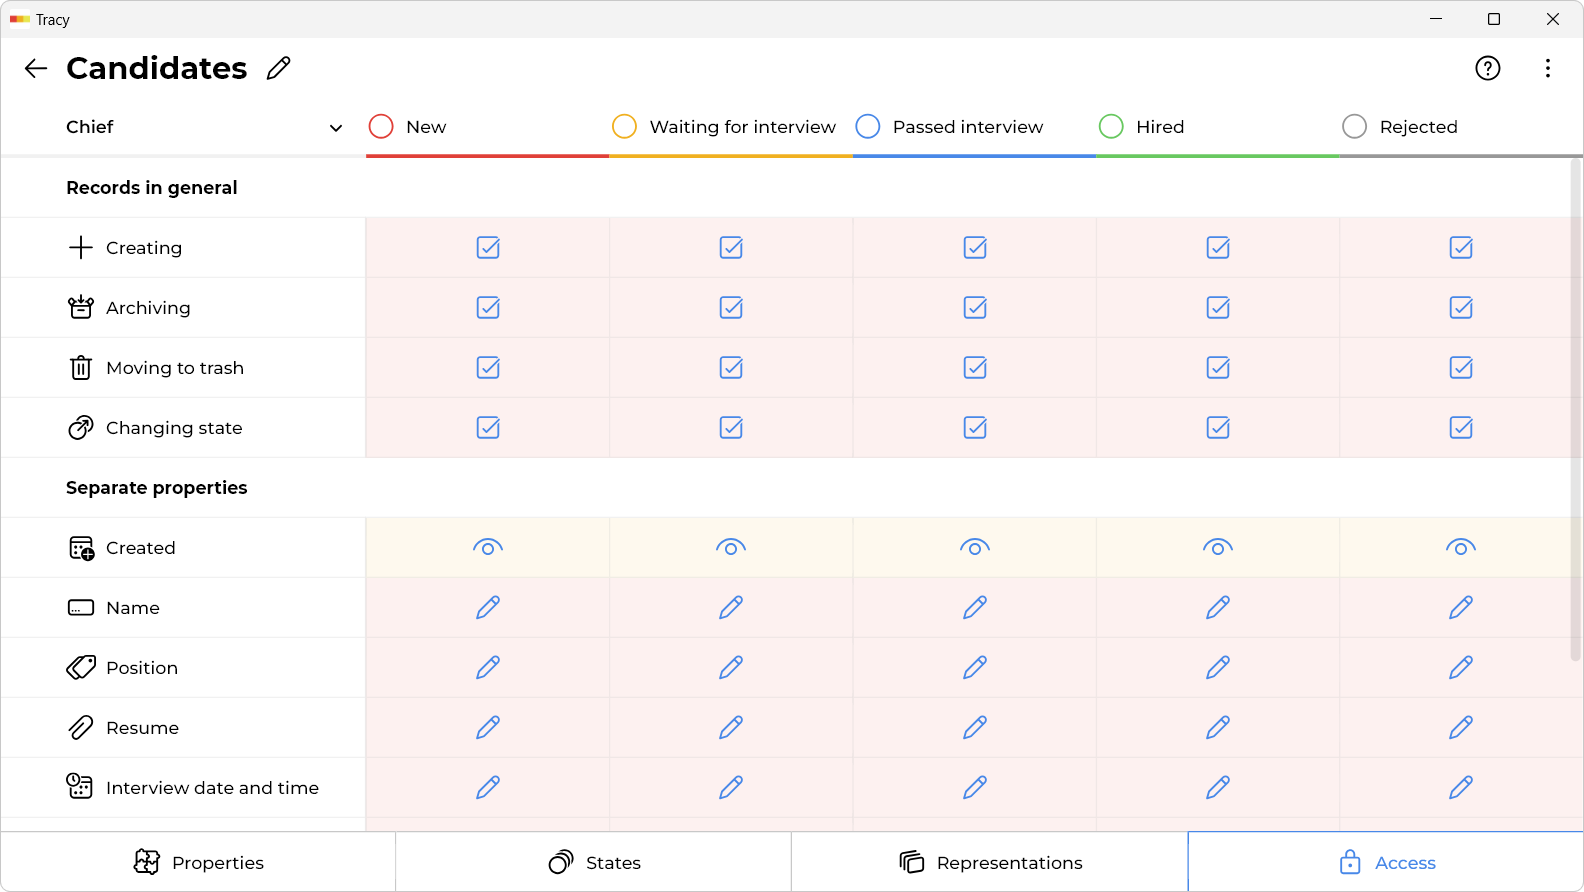Click the vertical scrollbar thumb
This screenshot has width=1584, height=892.
[1576, 410]
